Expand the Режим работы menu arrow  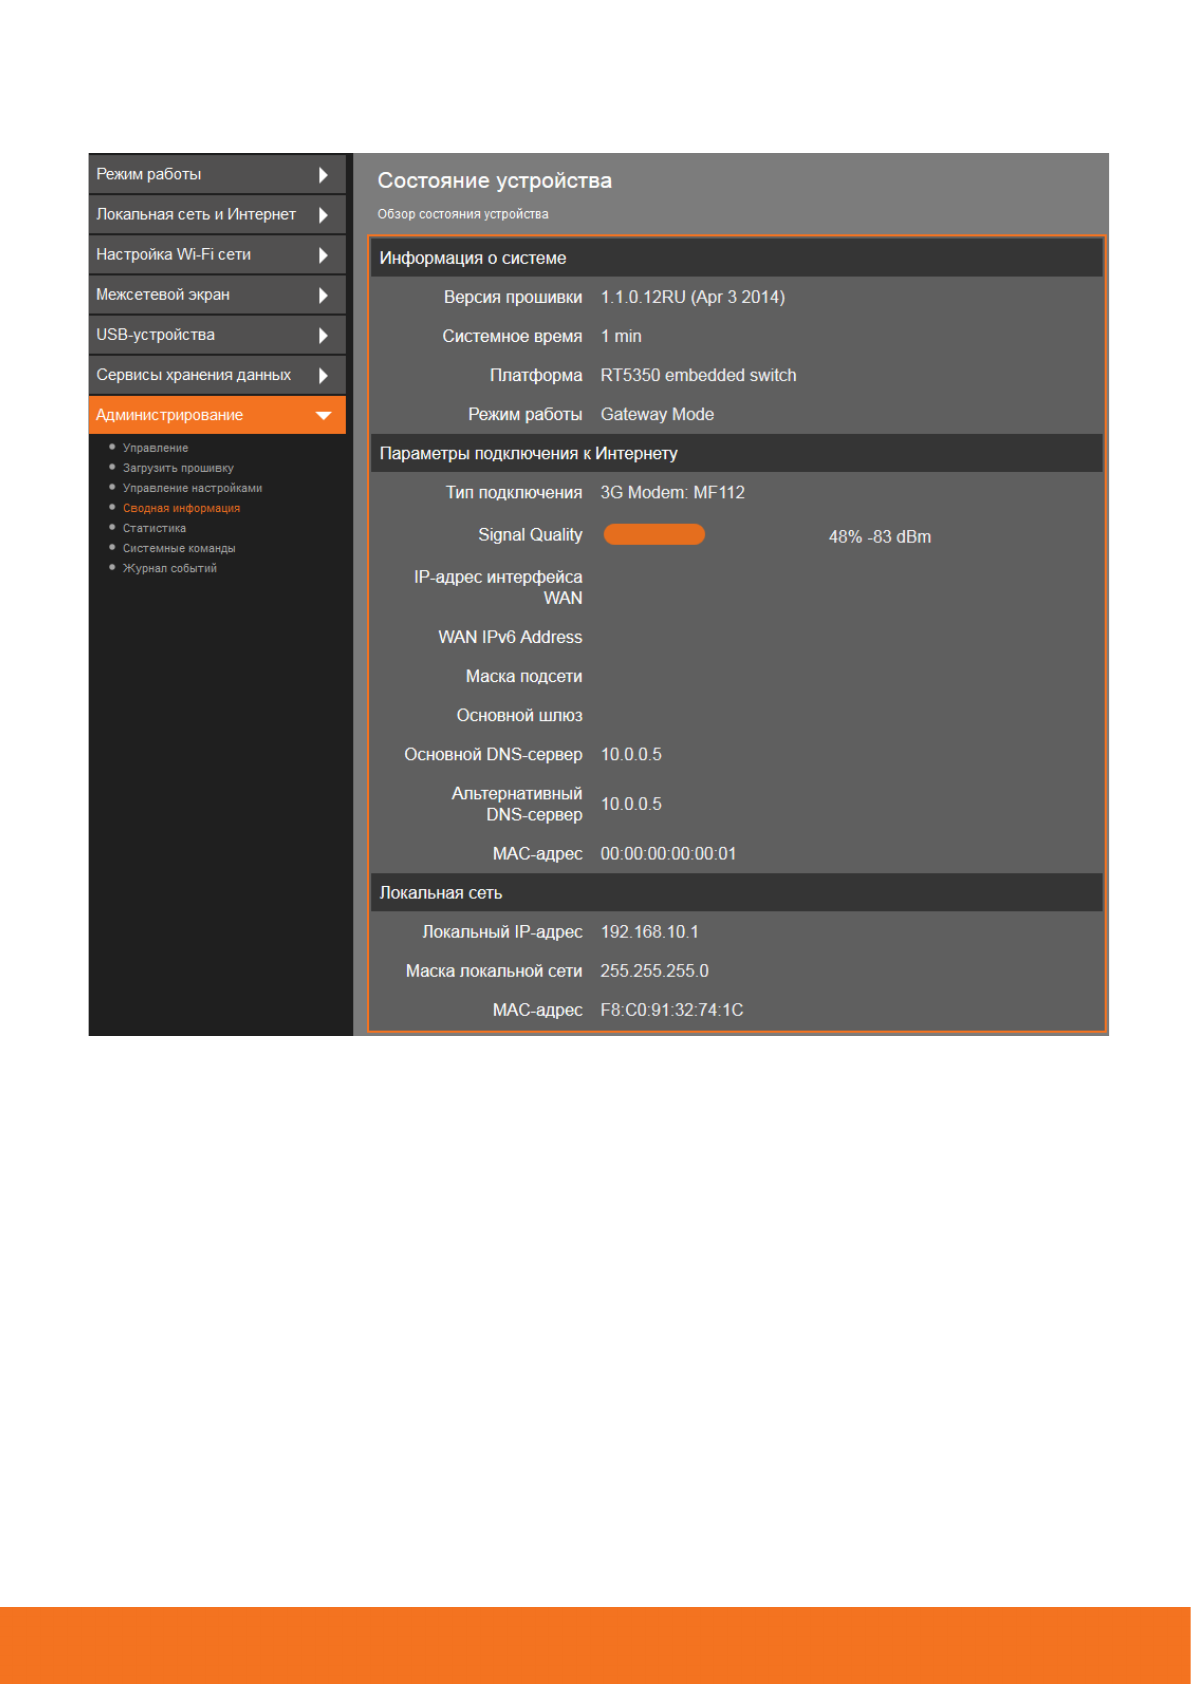[x=323, y=175]
